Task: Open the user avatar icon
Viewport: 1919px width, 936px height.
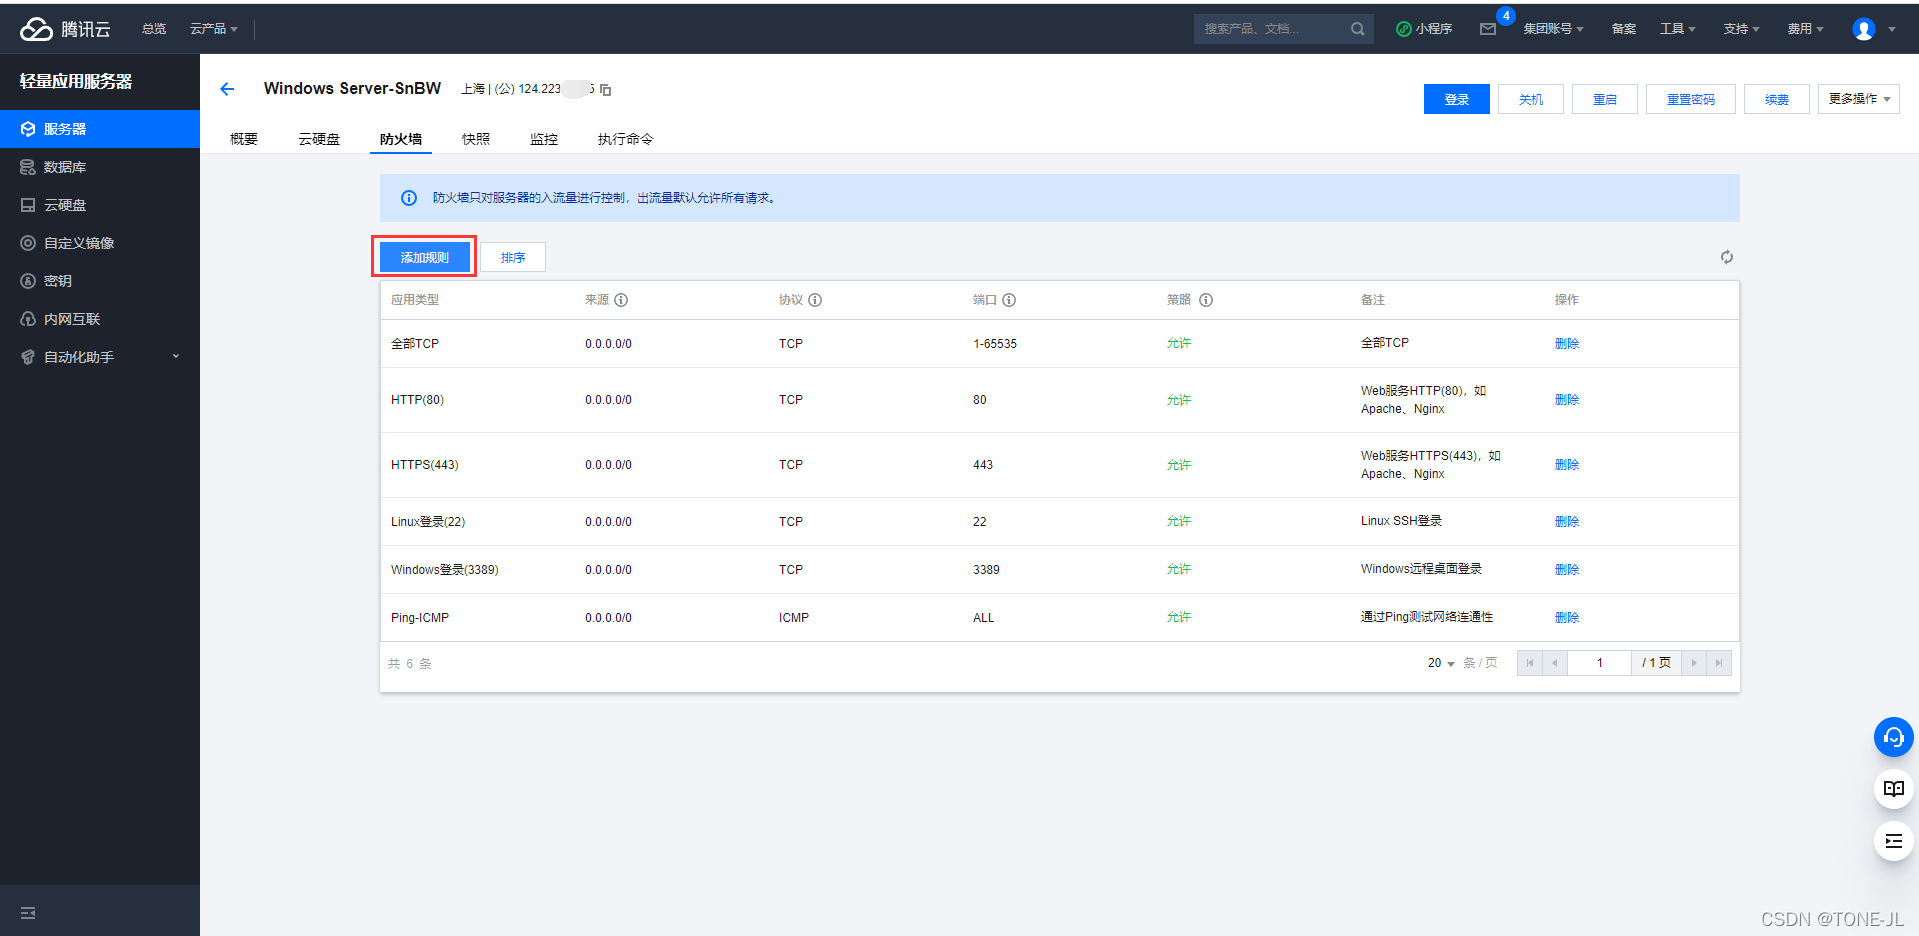Action: click(x=1863, y=29)
